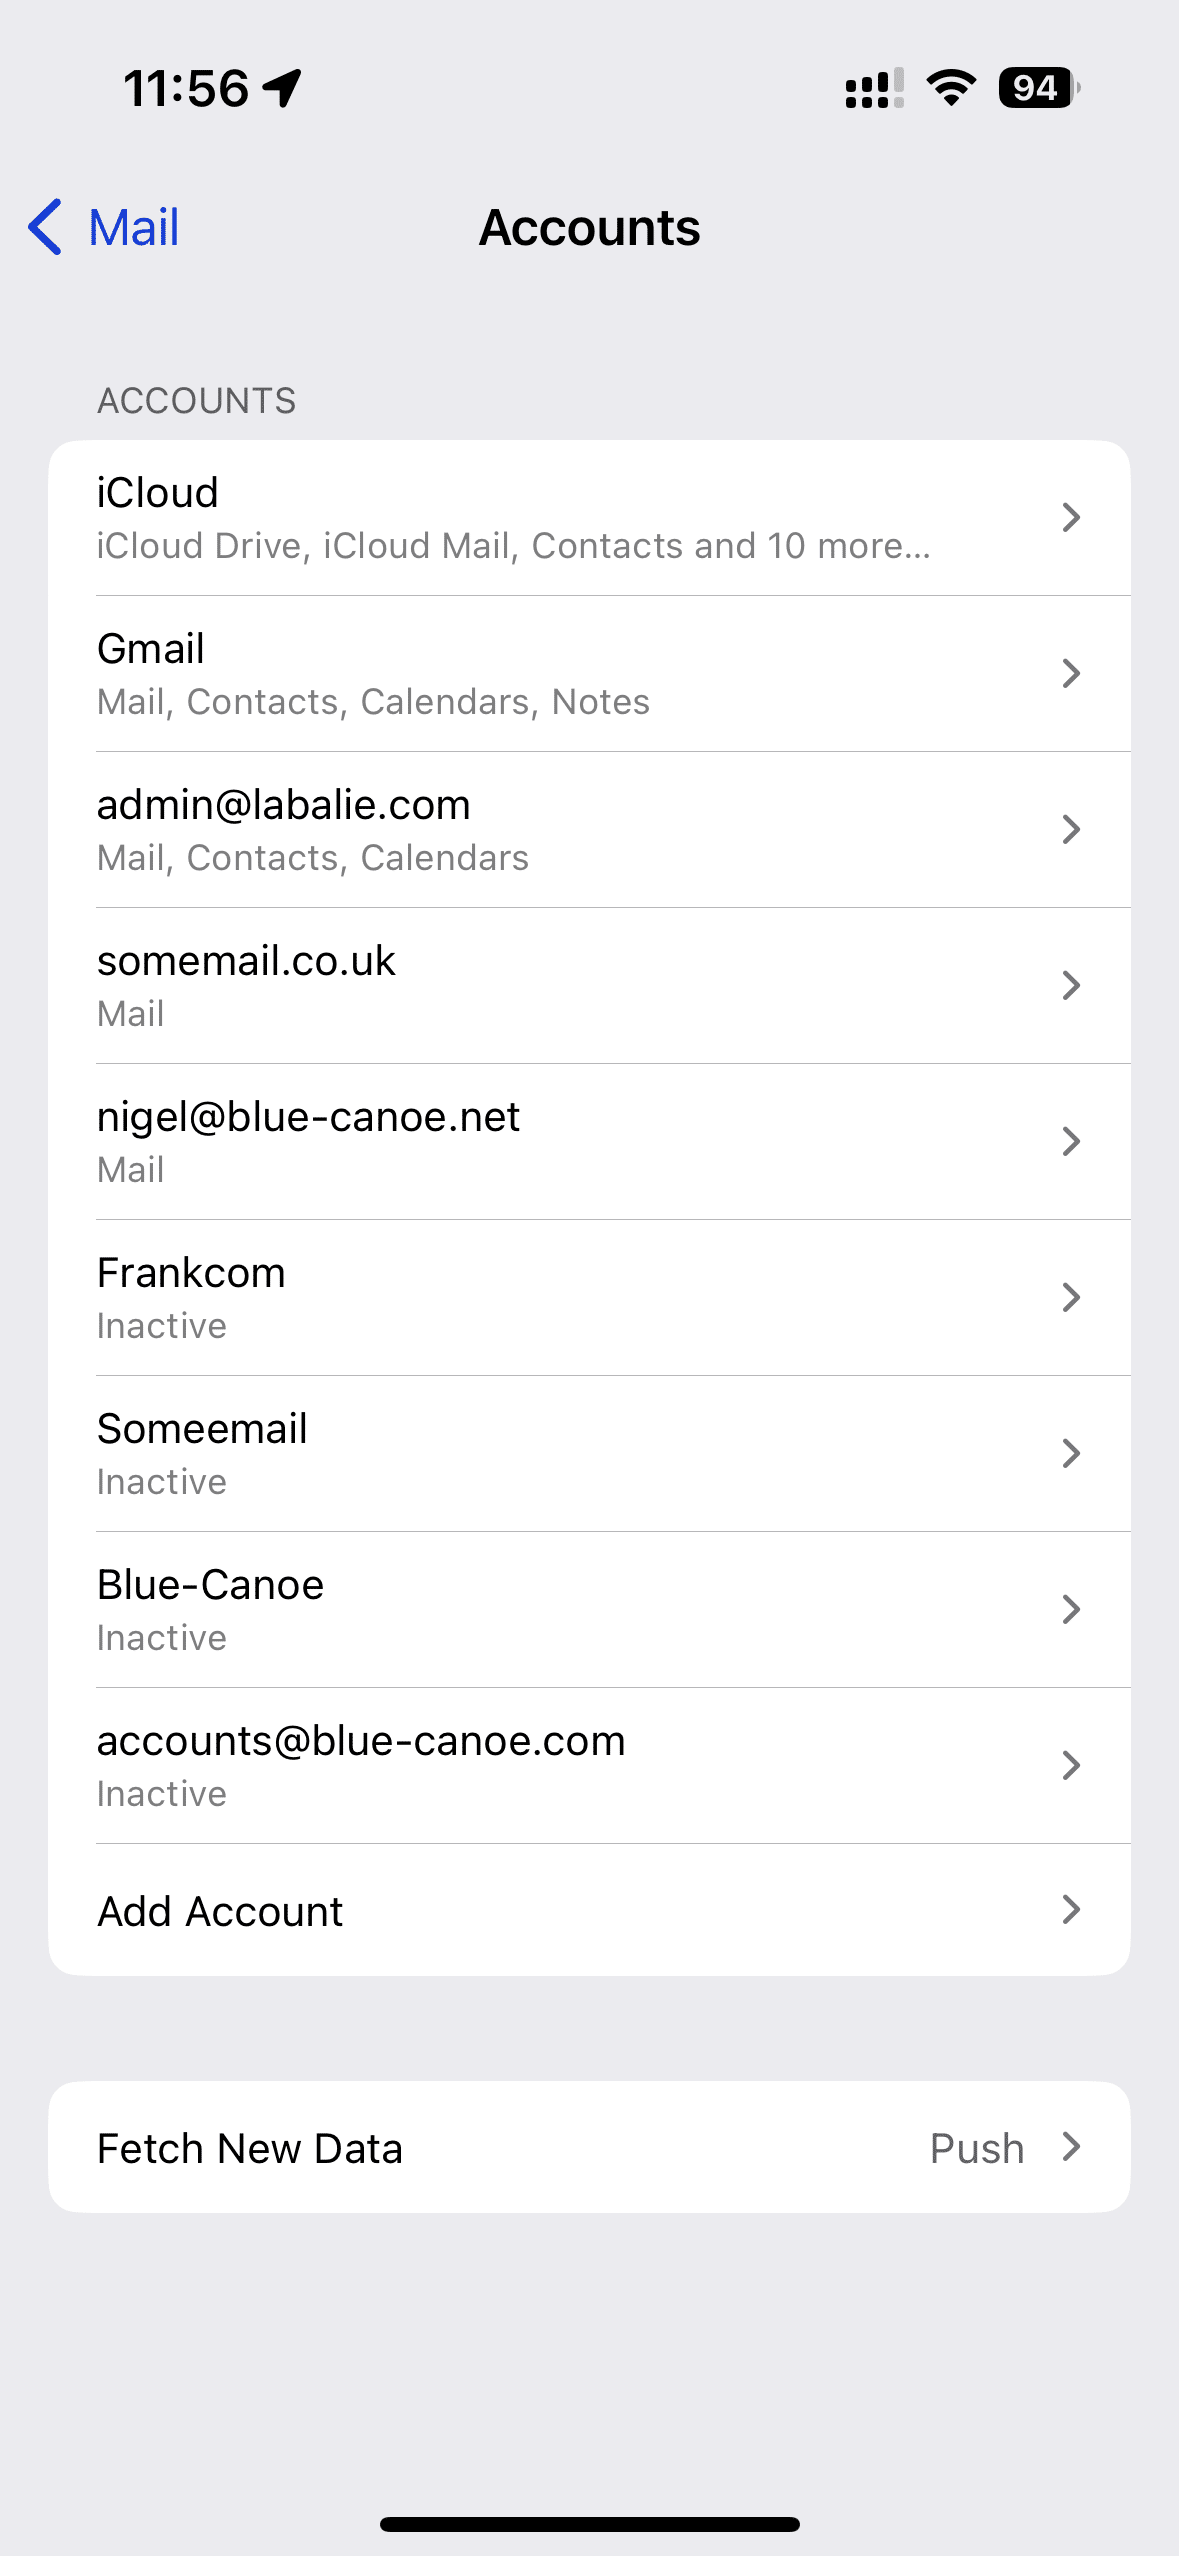This screenshot has width=1179, height=2556.
Task: Open the accounts@blue-canoe.com account
Action: (589, 1765)
